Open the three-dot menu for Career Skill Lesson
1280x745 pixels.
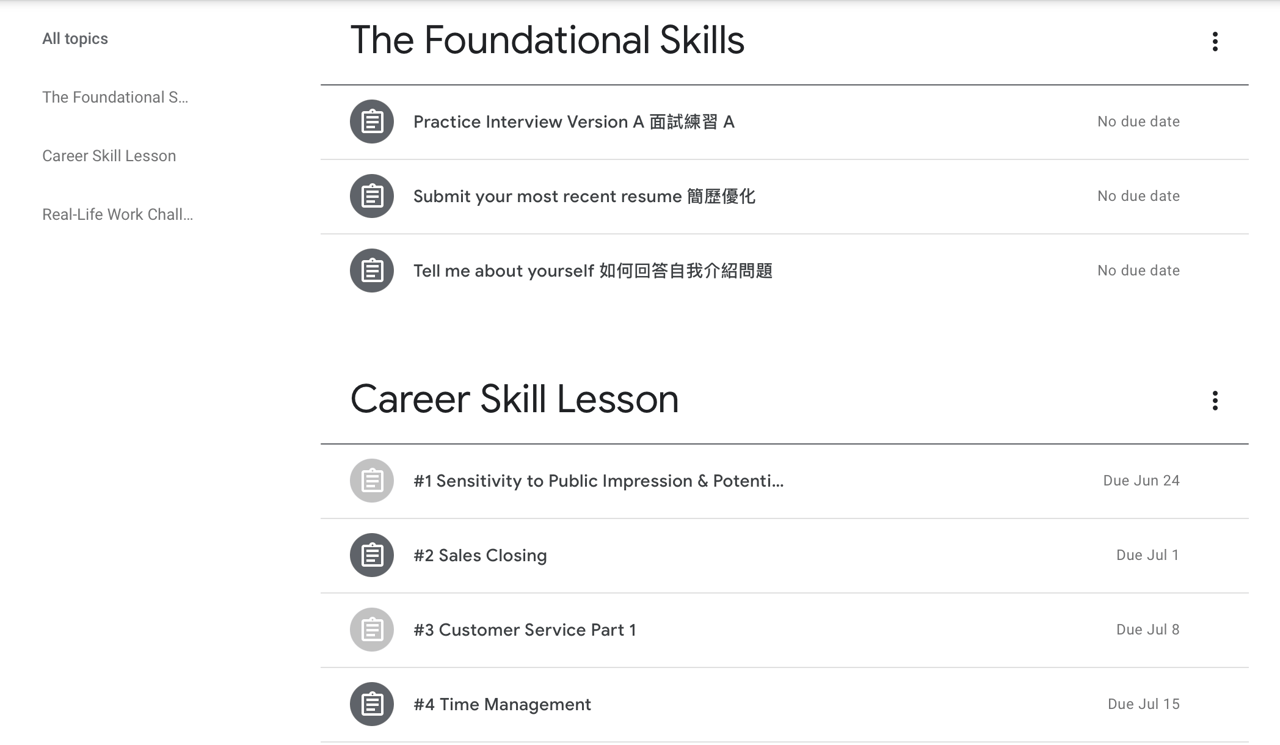pyautogui.click(x=1214, y=400)
